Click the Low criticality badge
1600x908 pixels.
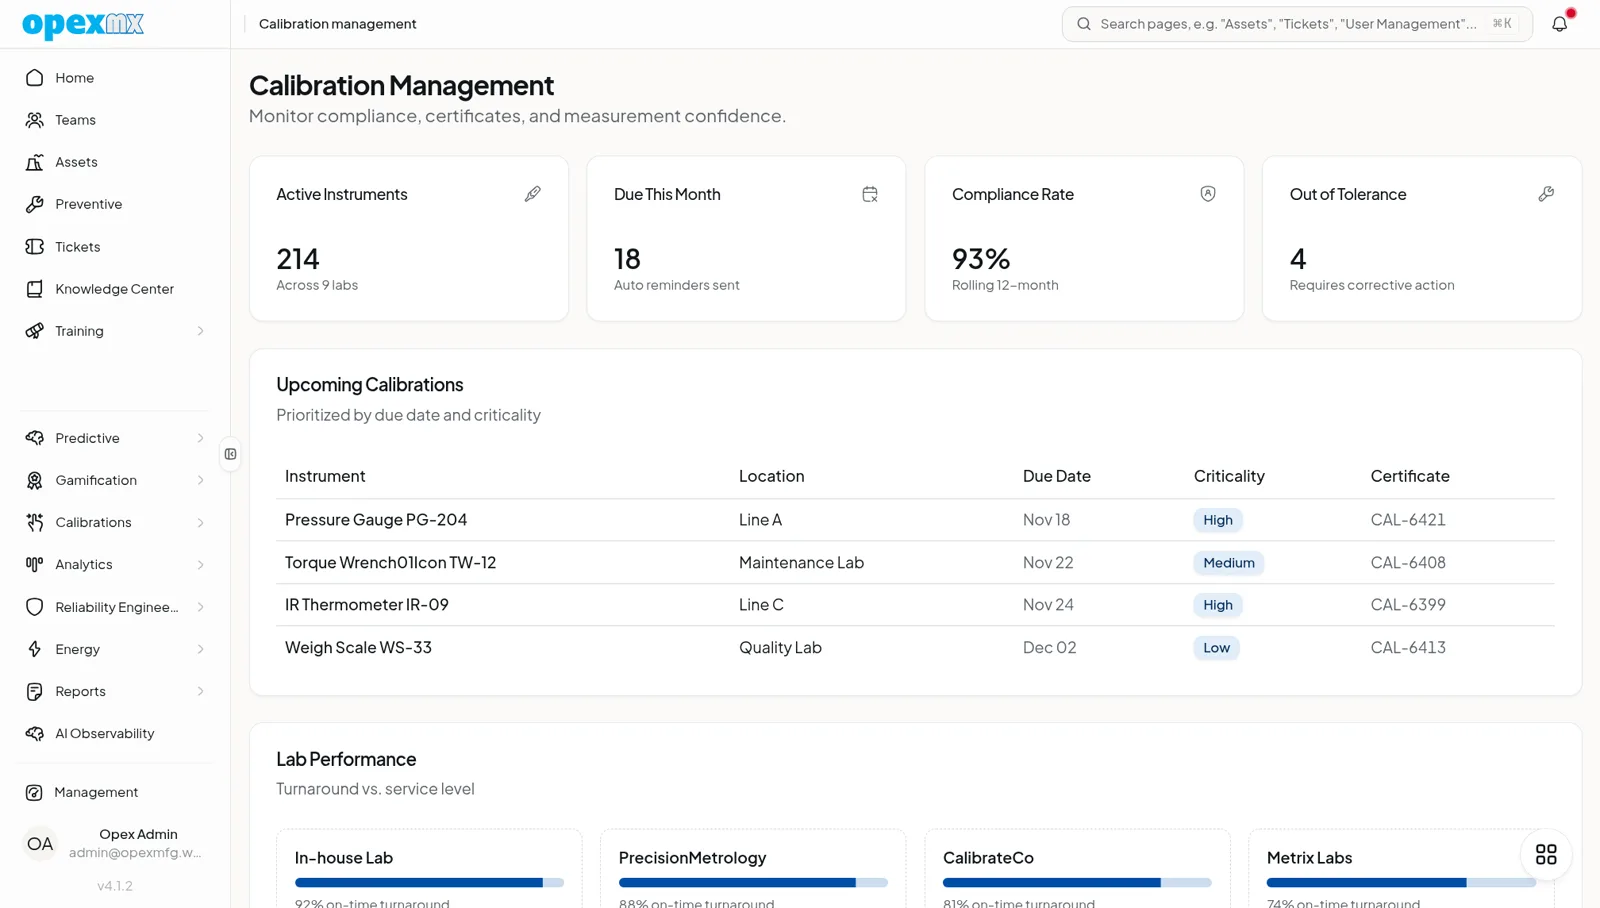coord(1216,647)
